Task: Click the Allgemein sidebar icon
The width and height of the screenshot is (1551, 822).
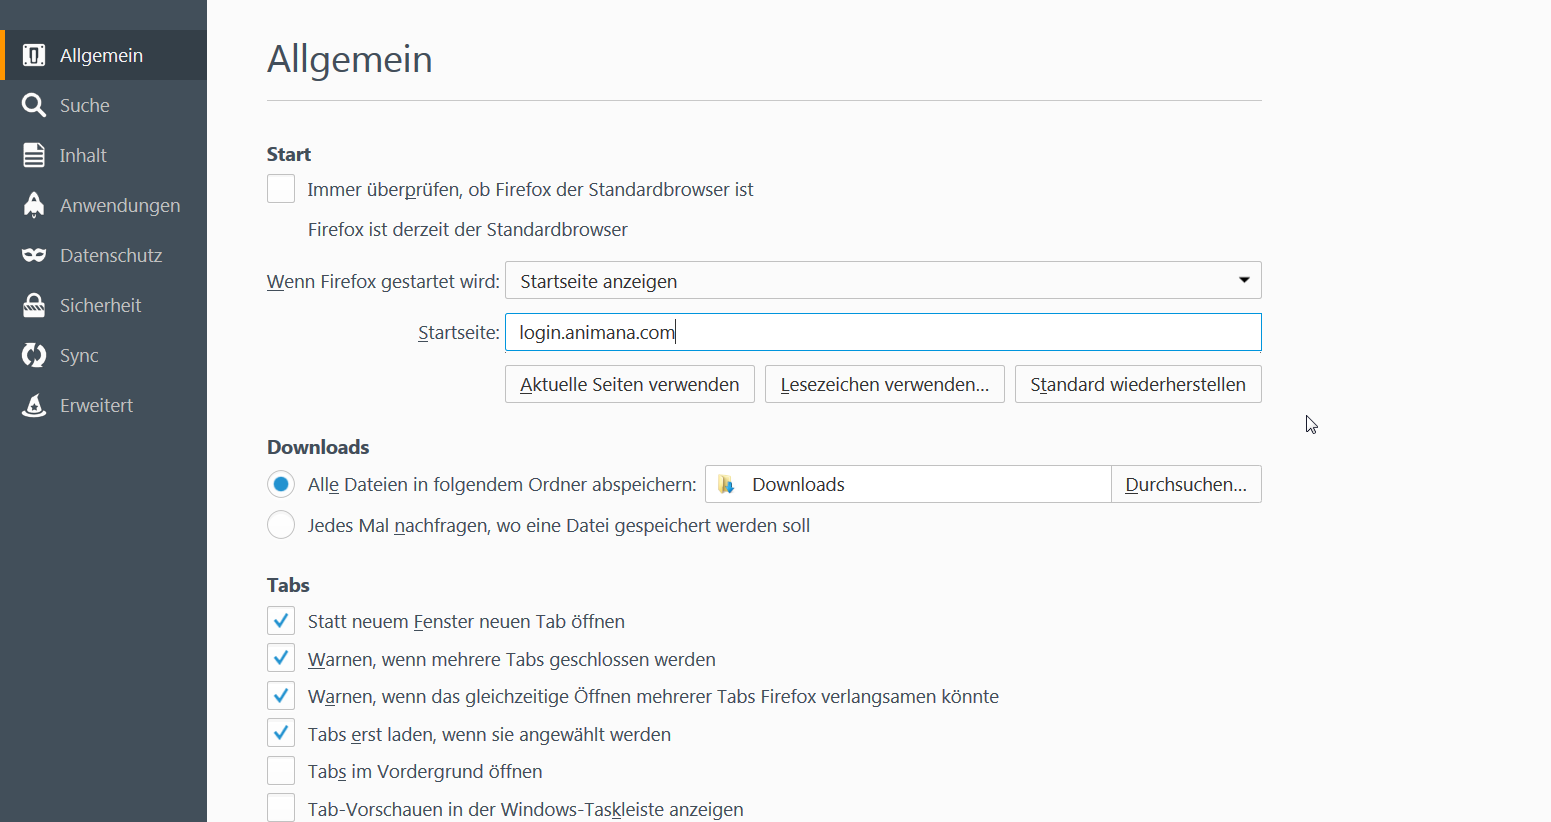Action: click(34, 55)
